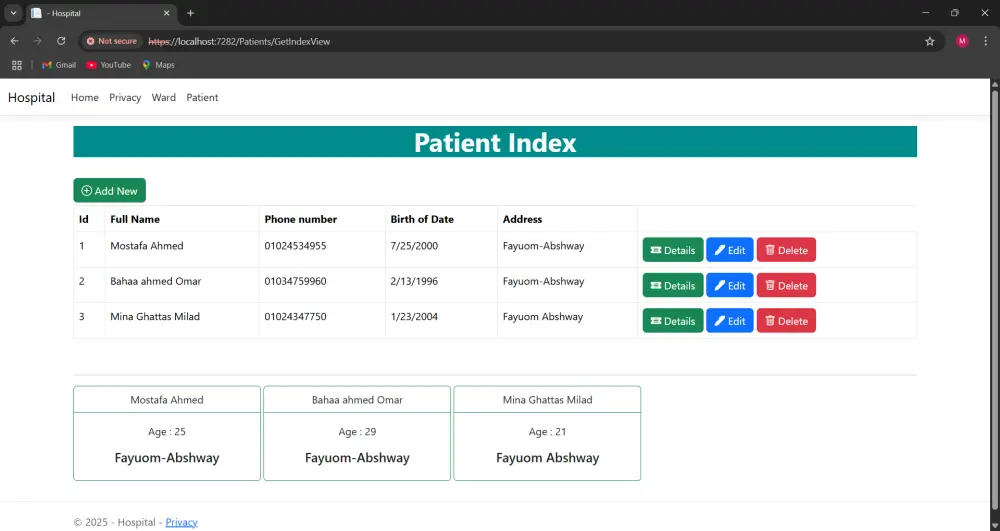Click phone number 01034759960
The width and height of the screenshot is (1000, 531).
pos(295,281)
